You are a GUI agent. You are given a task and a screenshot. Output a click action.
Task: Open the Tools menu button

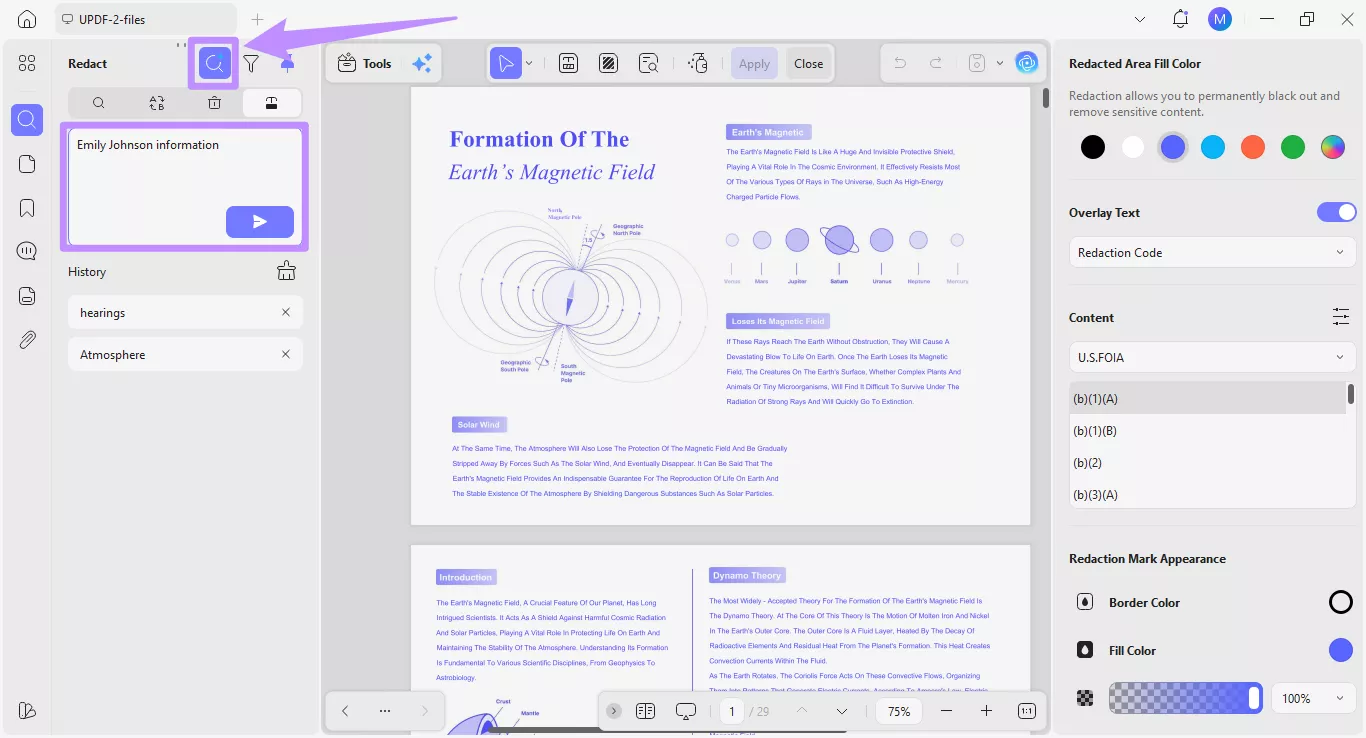click(364, 63)
